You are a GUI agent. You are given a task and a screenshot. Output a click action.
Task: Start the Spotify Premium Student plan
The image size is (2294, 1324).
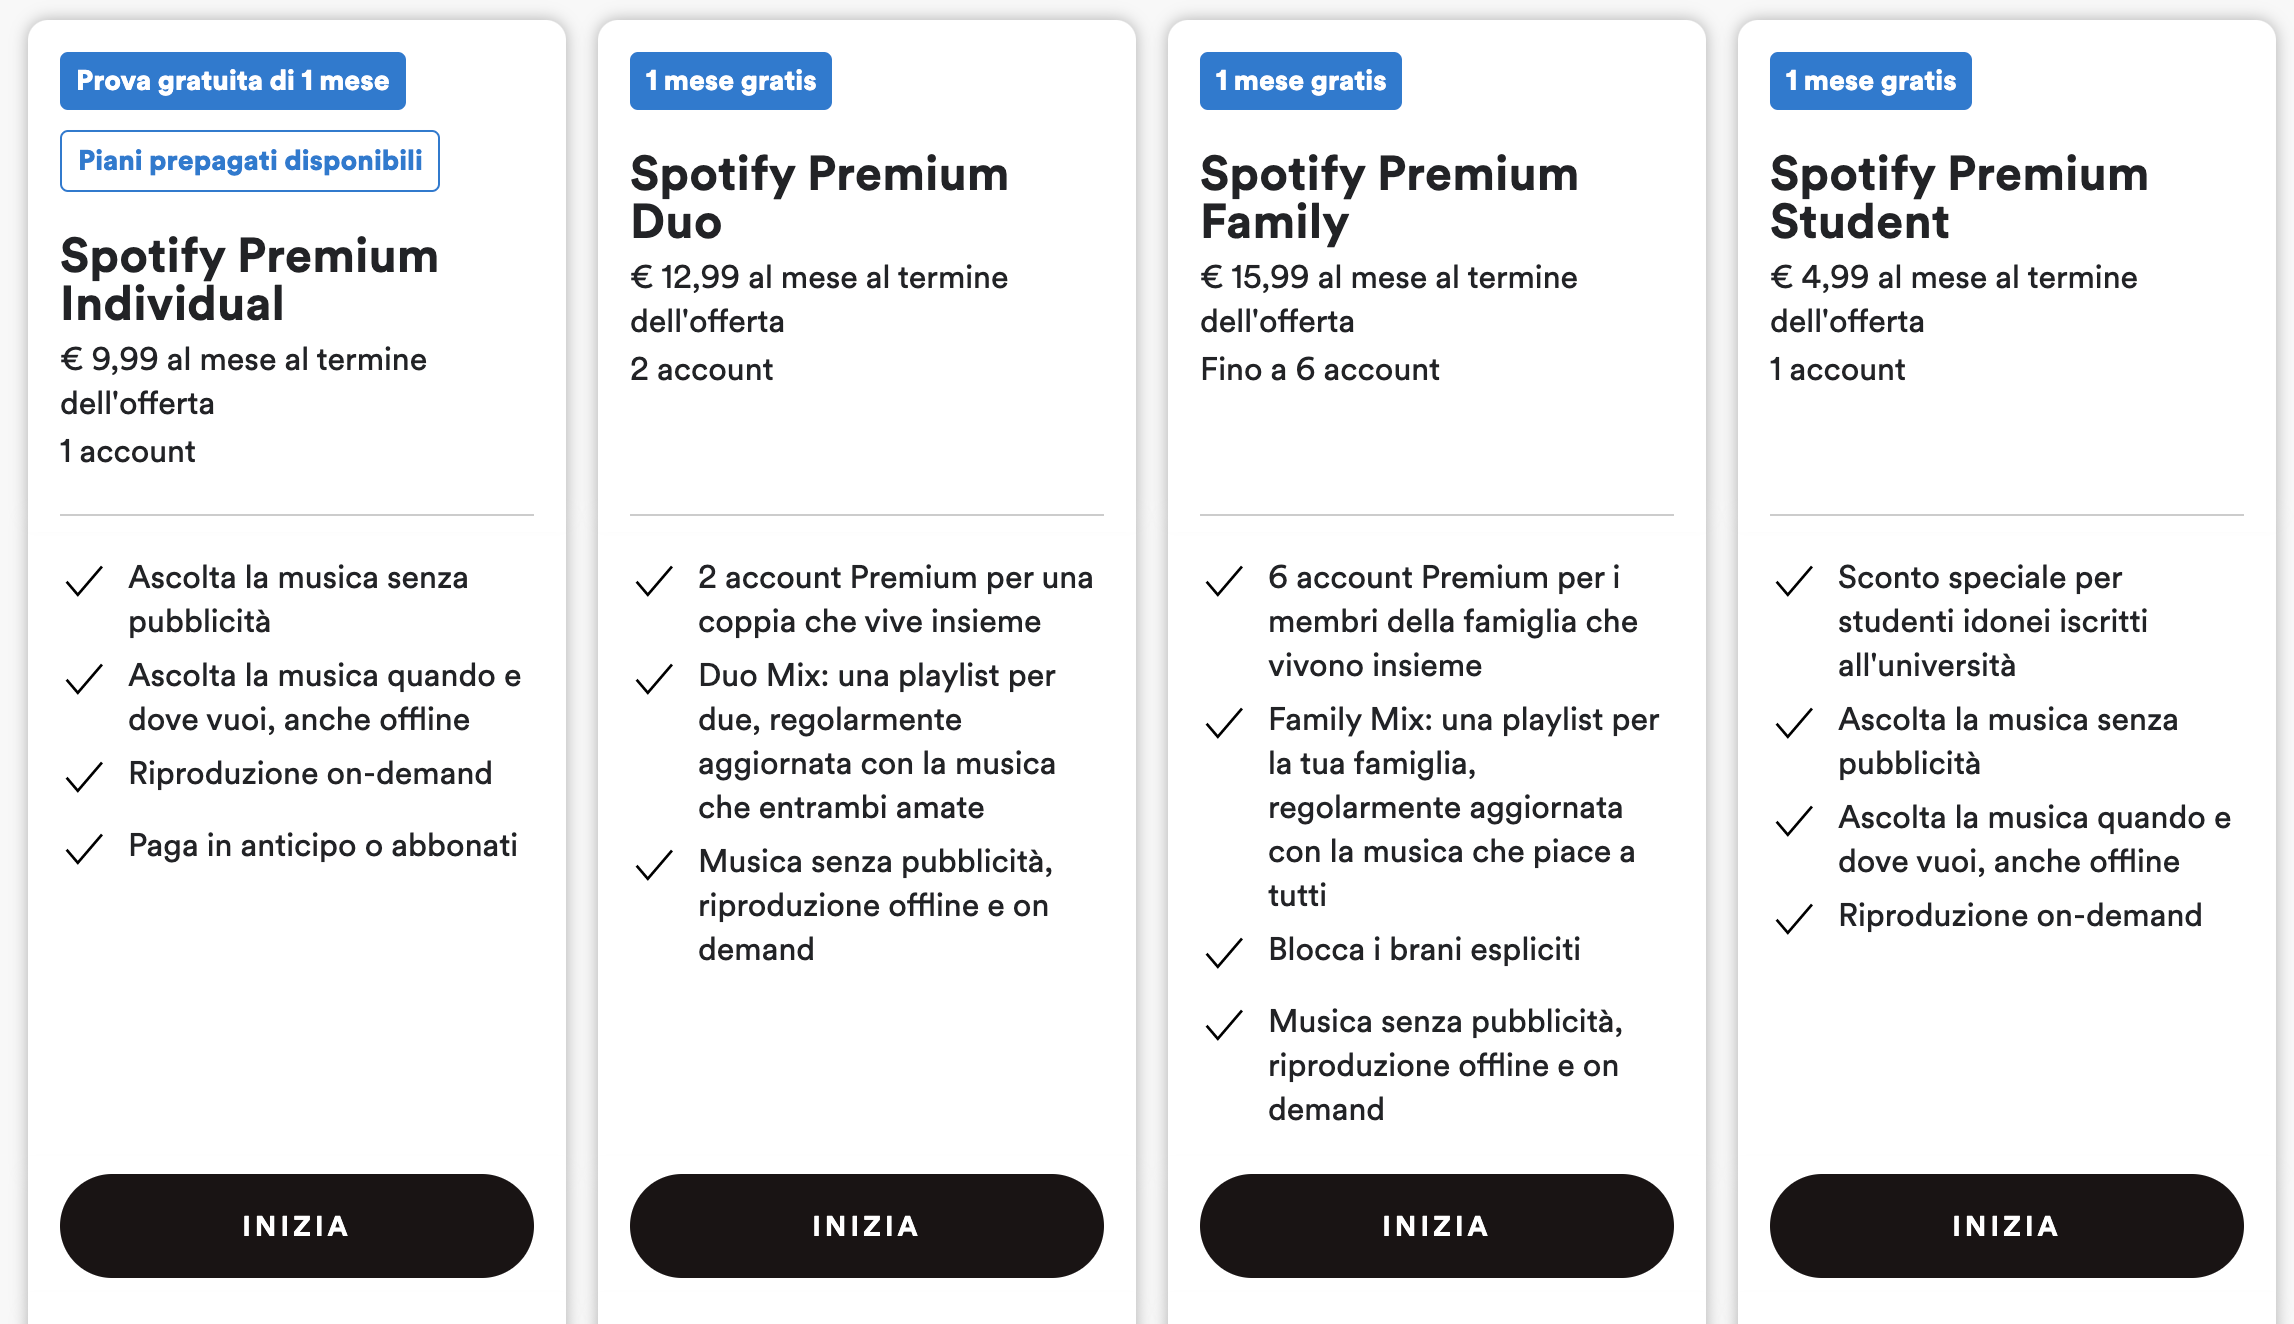coord(2007,1225)
